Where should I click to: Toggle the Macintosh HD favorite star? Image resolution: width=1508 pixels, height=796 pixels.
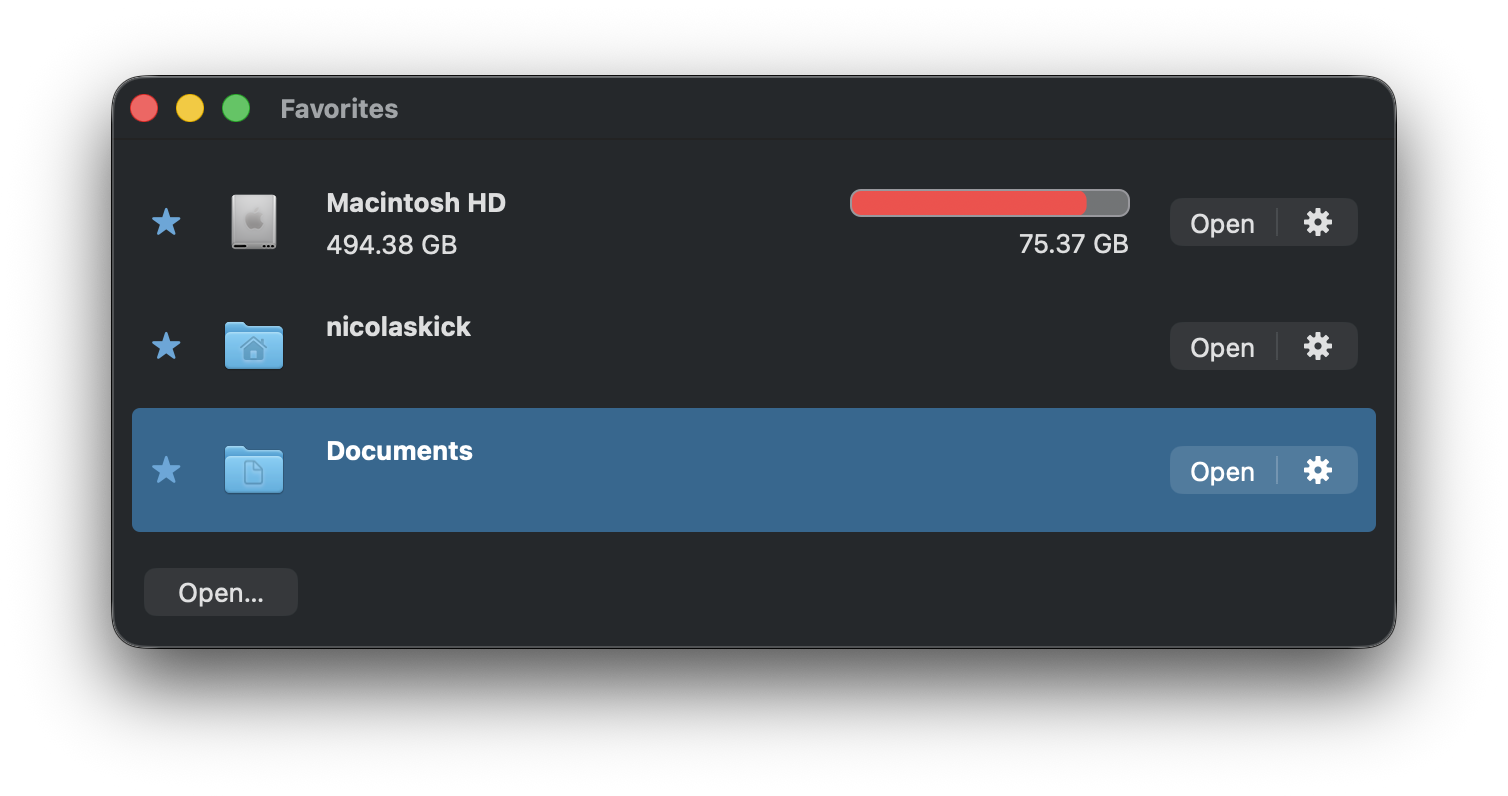pyautogui.click(x=166, y=222)
